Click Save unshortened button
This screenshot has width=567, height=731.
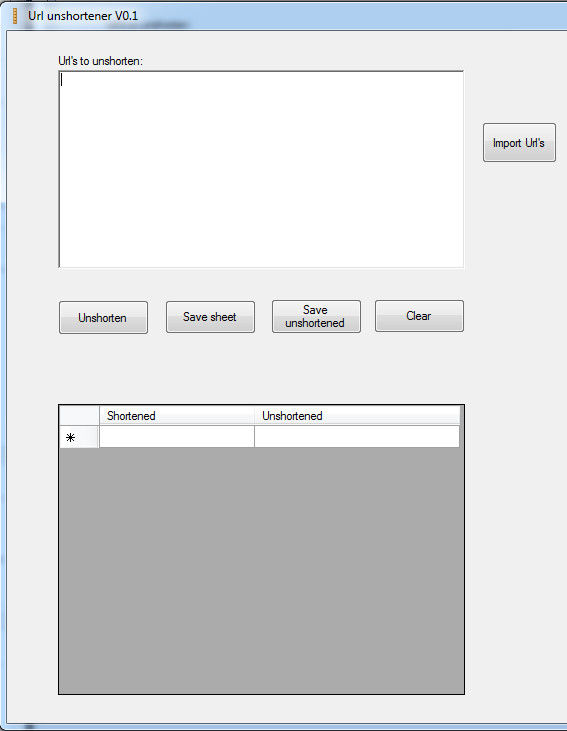click(x=316, y=317)
